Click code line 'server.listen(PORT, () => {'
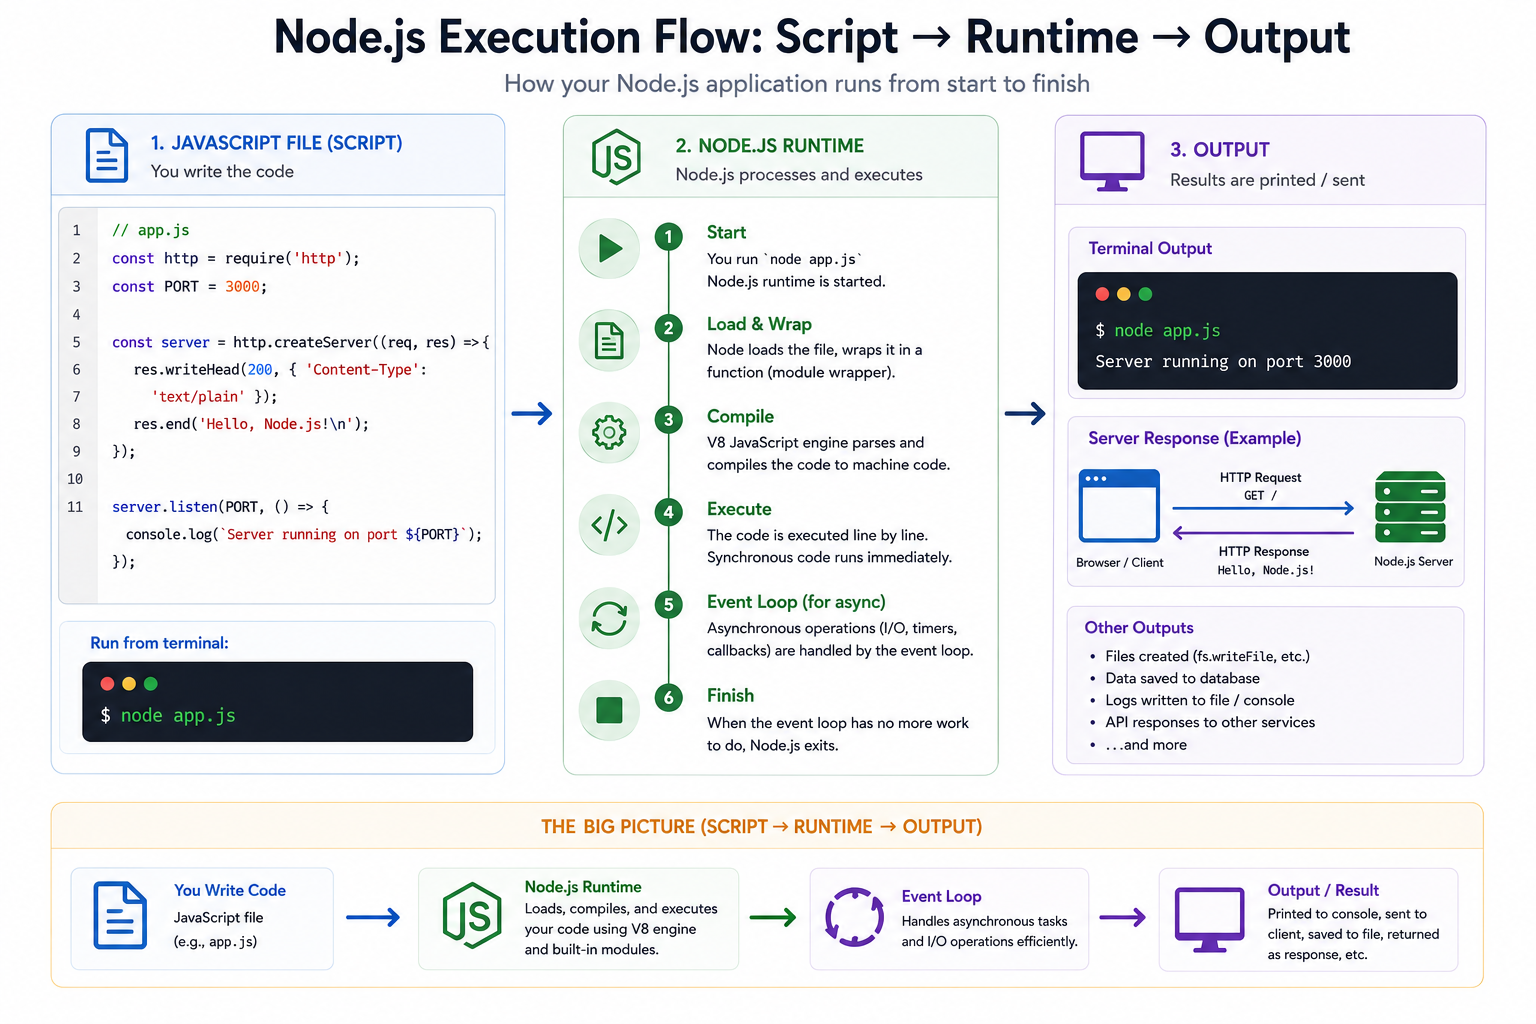Image resolution: width=1536 pixels, height=1024 pixels. point(220,507)
